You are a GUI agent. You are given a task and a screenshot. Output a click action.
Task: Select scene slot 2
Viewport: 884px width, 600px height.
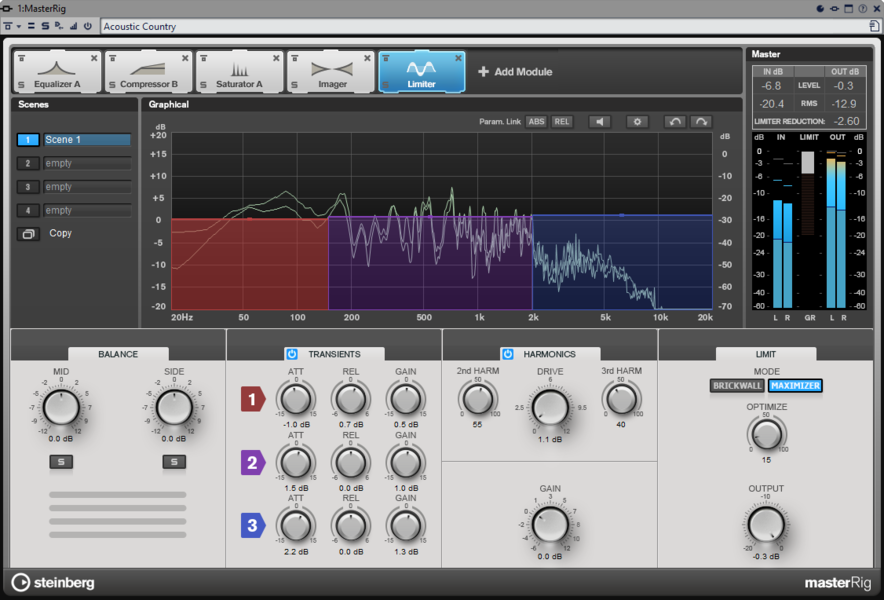(28, 164)
